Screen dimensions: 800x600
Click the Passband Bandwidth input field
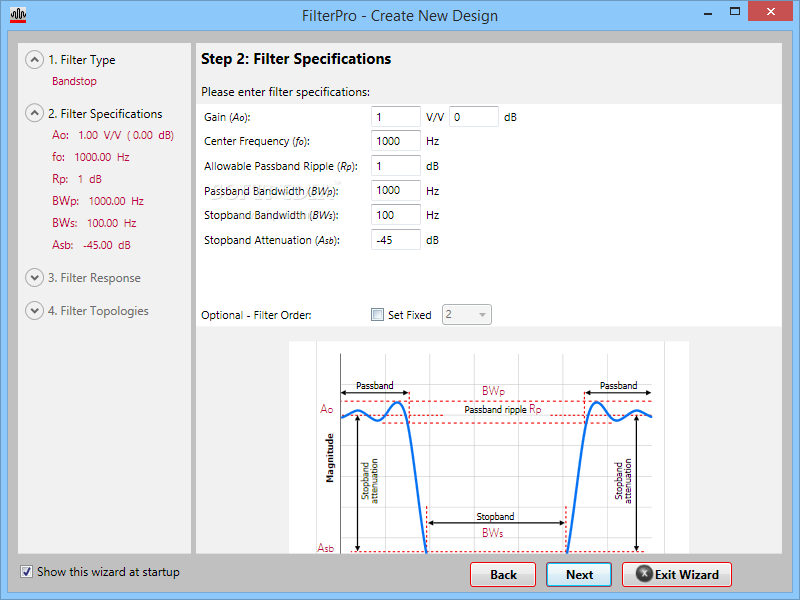[x=396, y=190]
